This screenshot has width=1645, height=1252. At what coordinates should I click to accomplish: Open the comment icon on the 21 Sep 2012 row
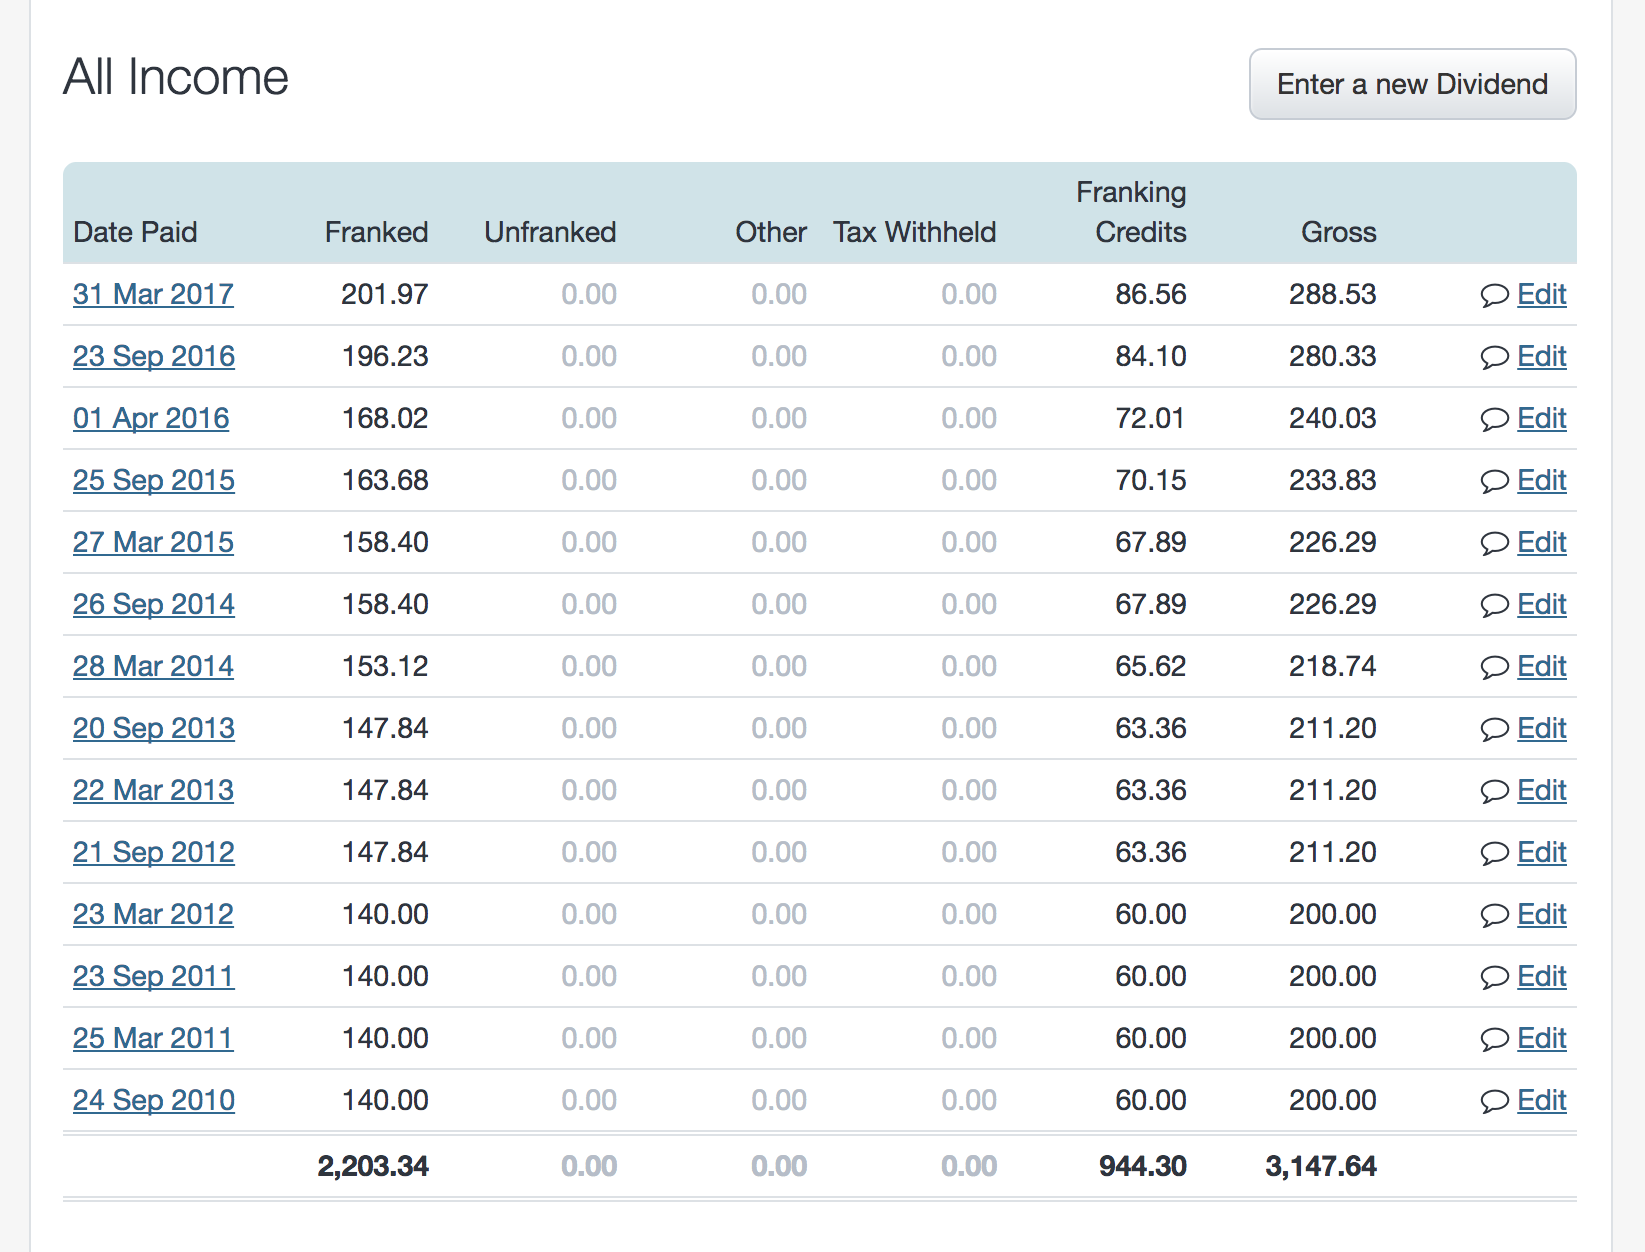click(x=1494, y=852)
